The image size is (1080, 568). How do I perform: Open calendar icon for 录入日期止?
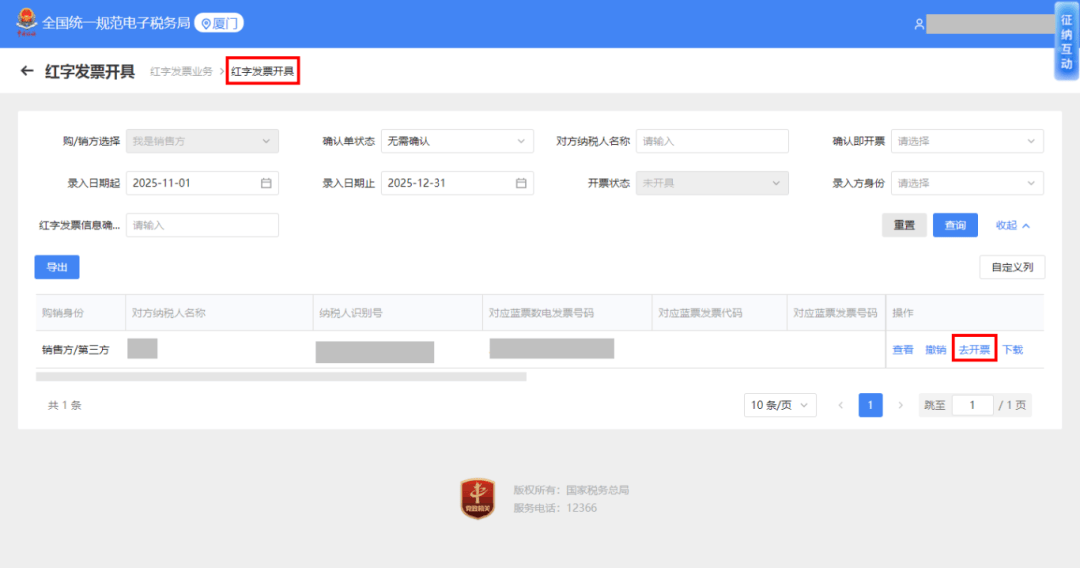pyautogui.click(x=521, y=183)
